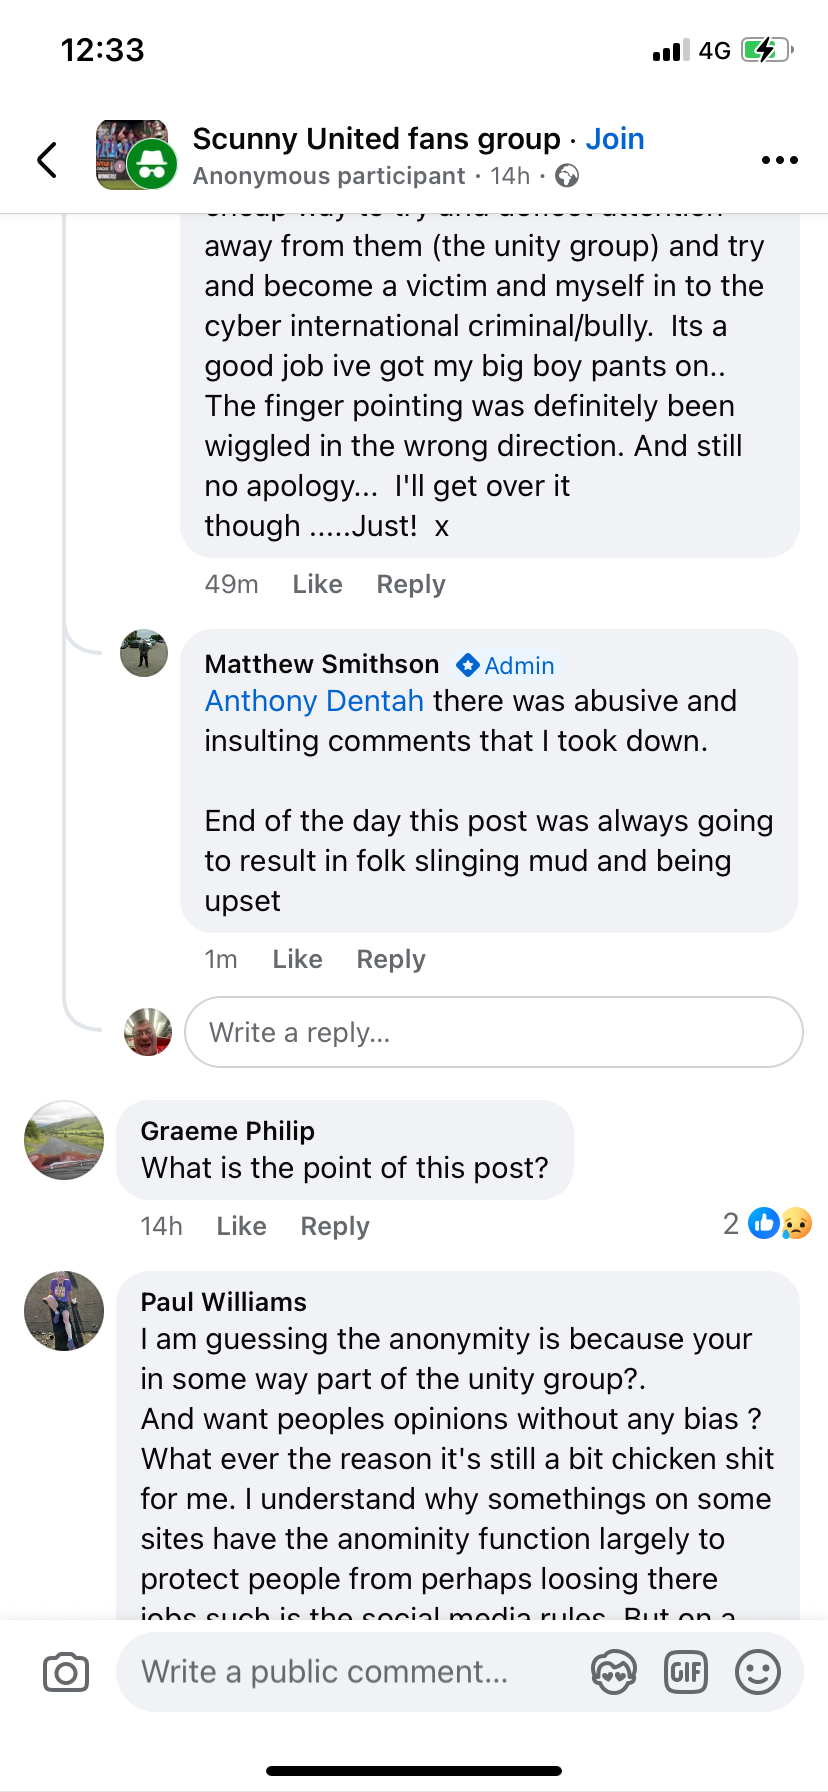828x1792 pixels.
Task: Tap the globe public privacy icon
Action: click(567, 176)
